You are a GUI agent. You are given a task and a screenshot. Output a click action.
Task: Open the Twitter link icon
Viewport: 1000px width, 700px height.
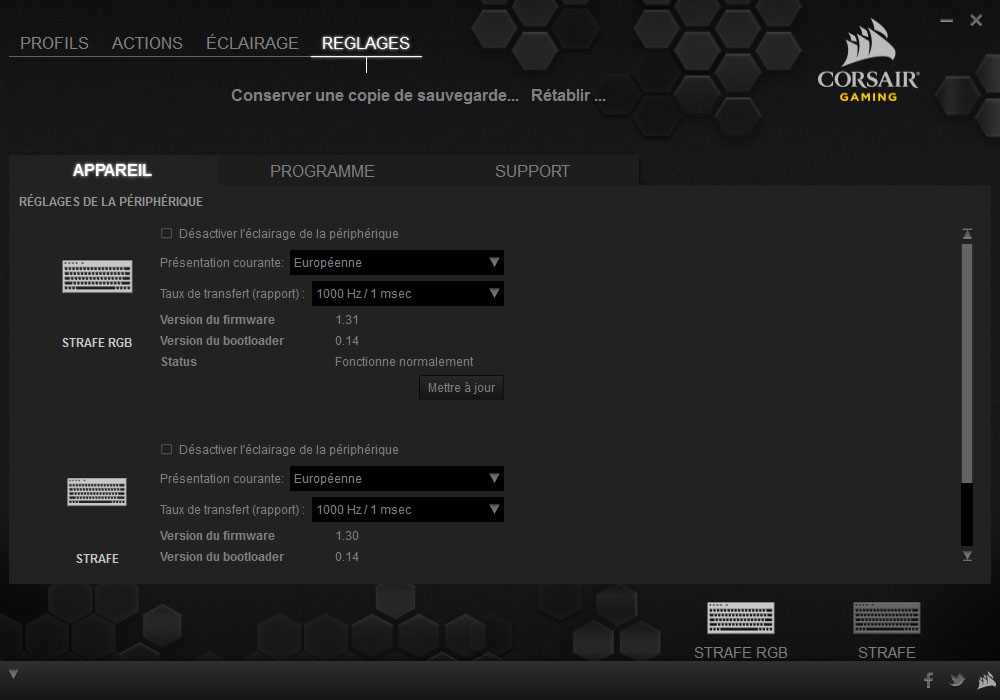pos(957,680)
